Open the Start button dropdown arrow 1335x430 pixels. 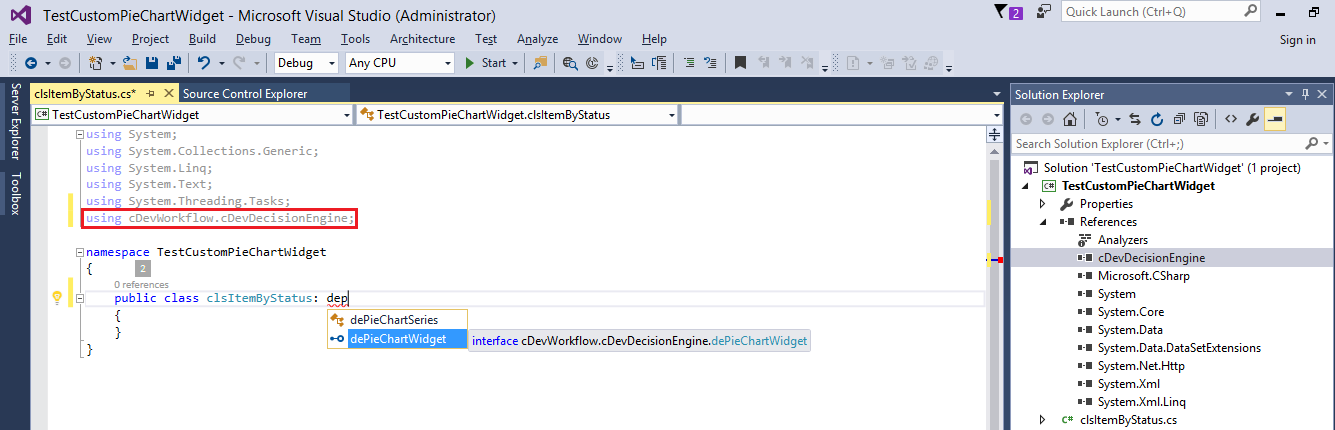pos(515,63)
